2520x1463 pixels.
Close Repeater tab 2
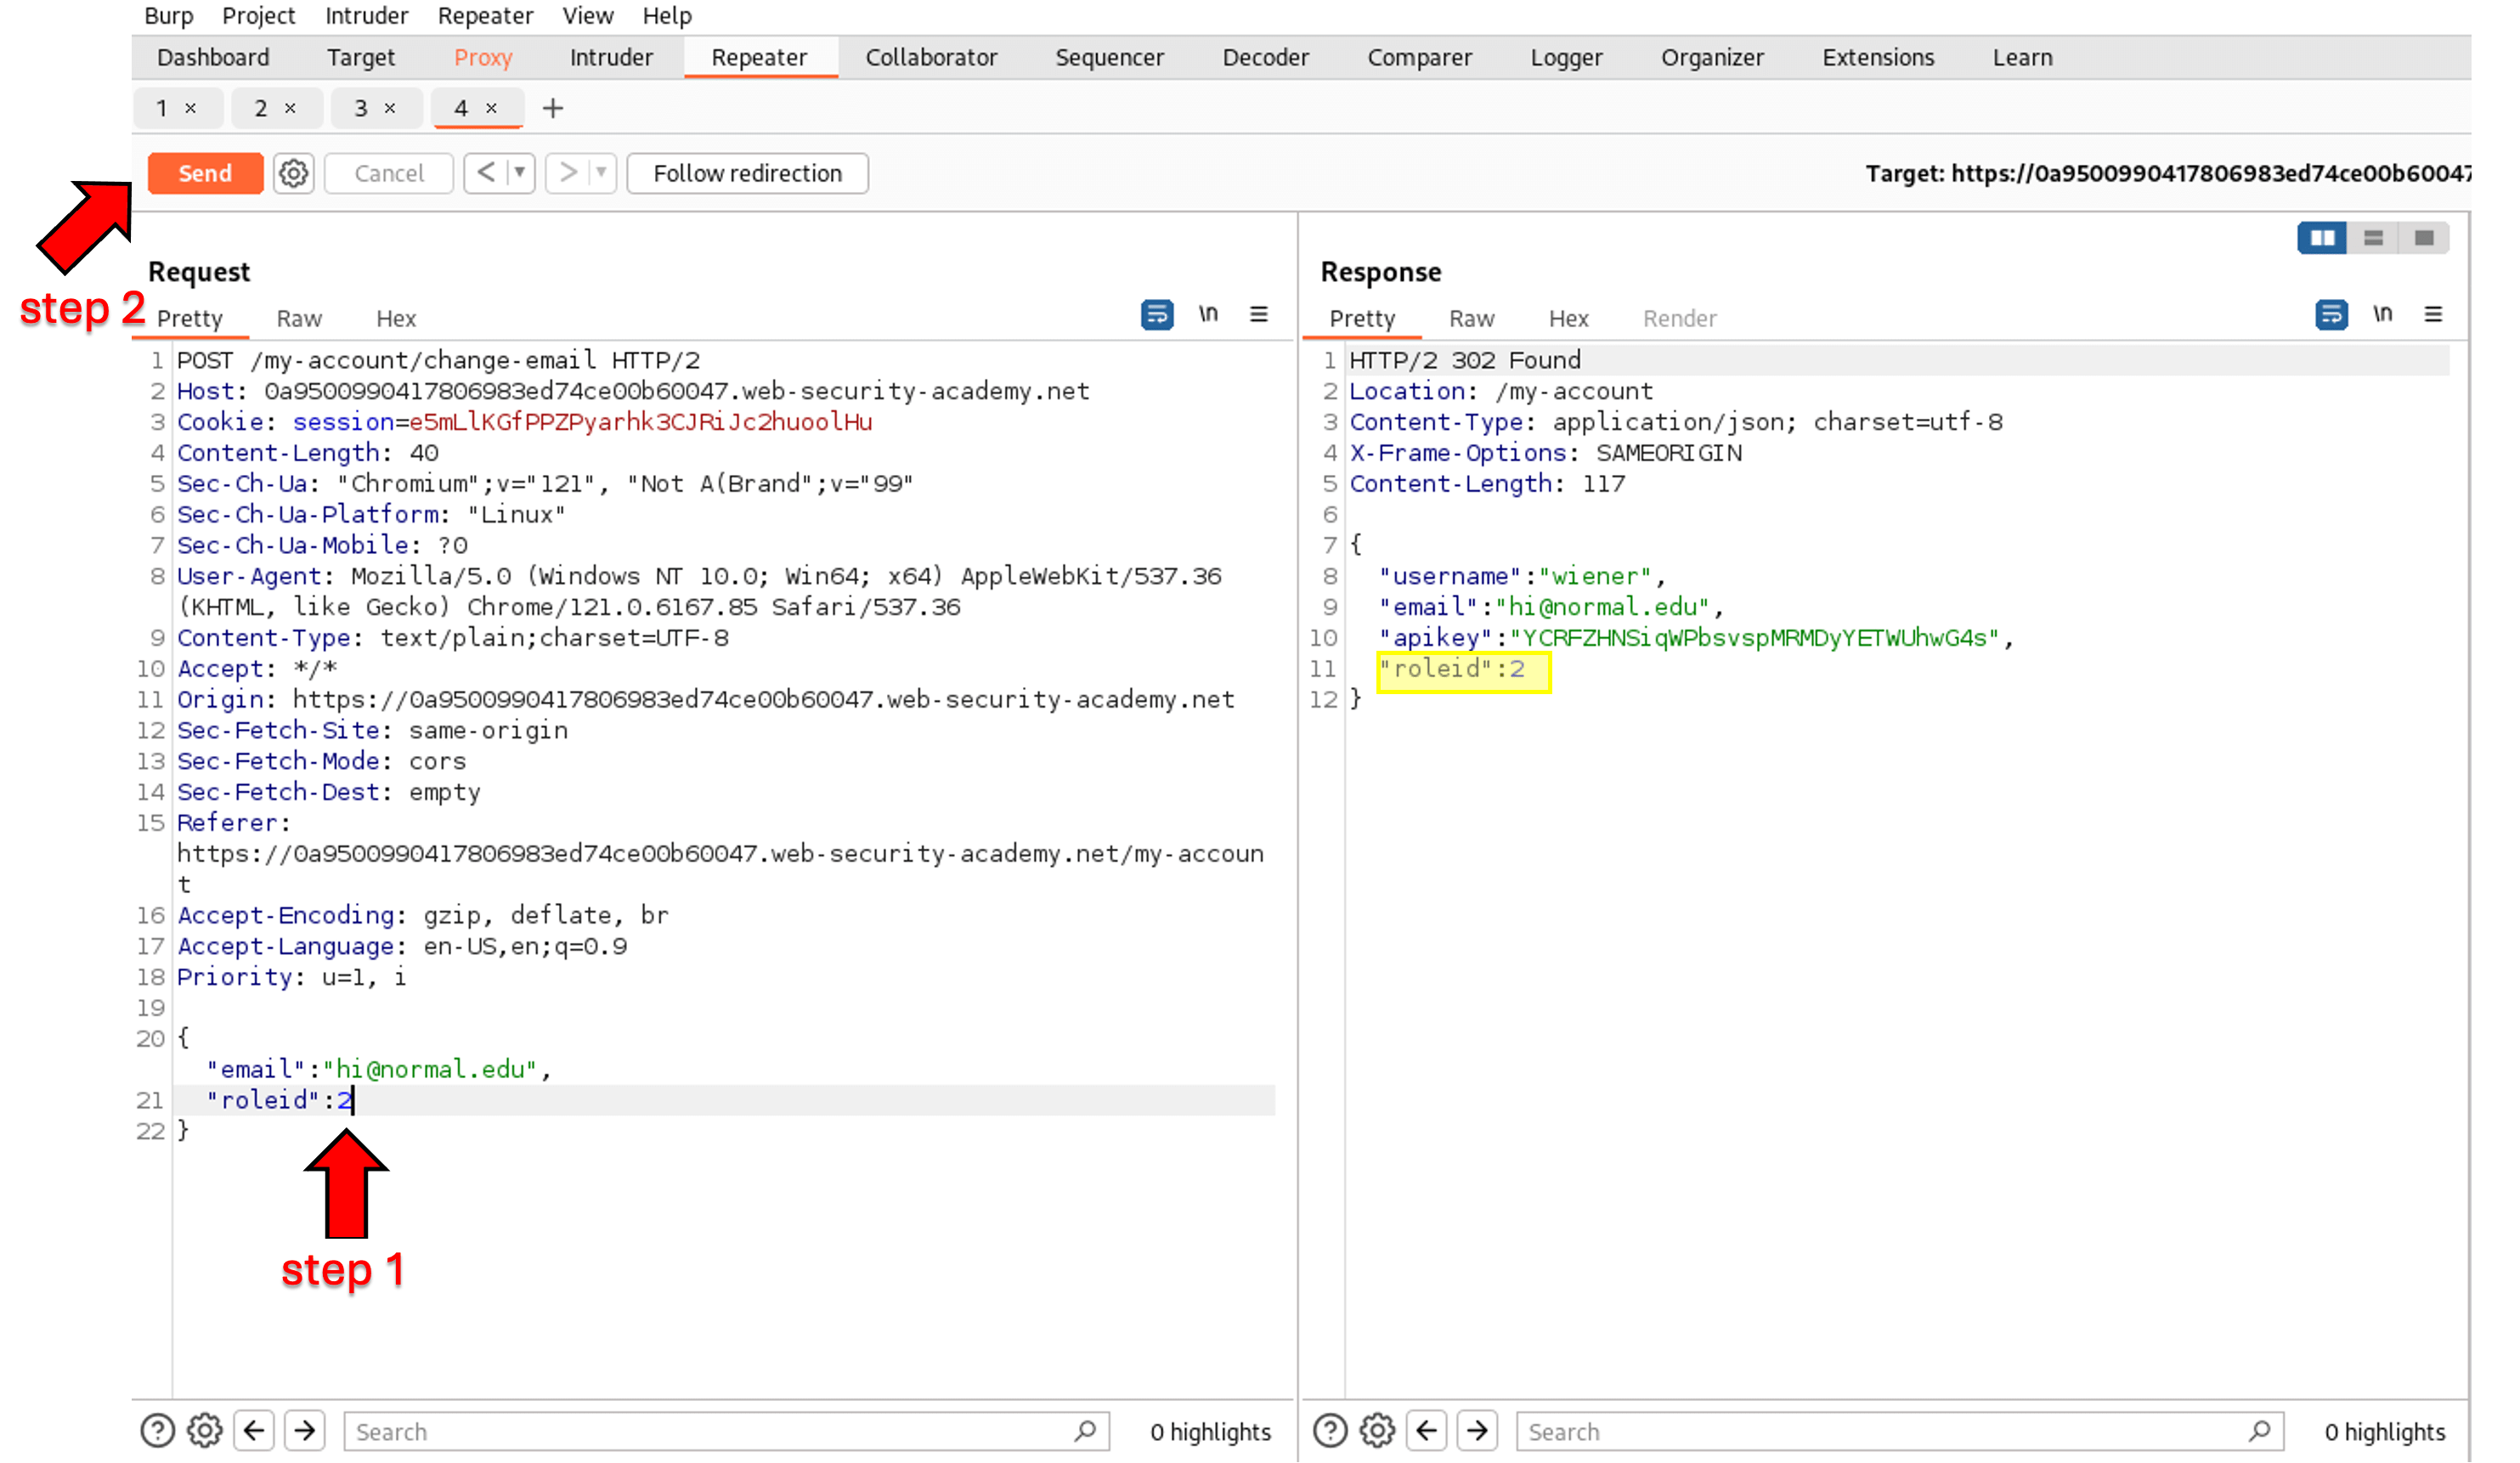(290, 109)
